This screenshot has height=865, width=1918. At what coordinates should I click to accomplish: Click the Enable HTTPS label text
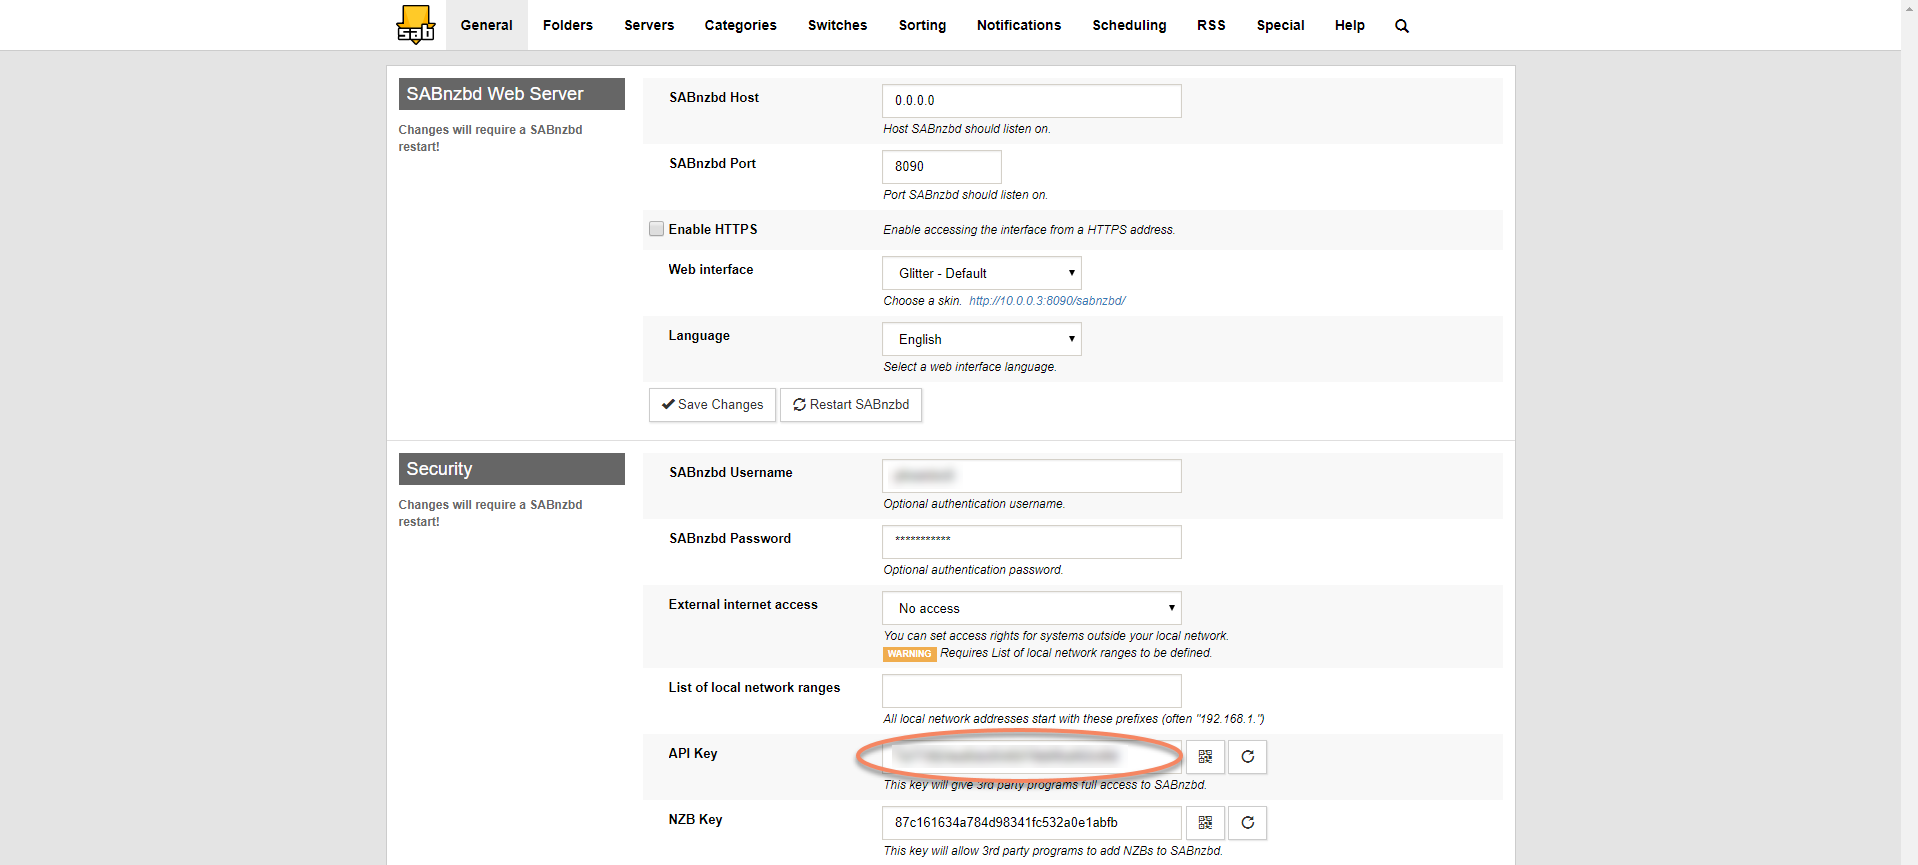pyautogui.click(x=713, y=229)
